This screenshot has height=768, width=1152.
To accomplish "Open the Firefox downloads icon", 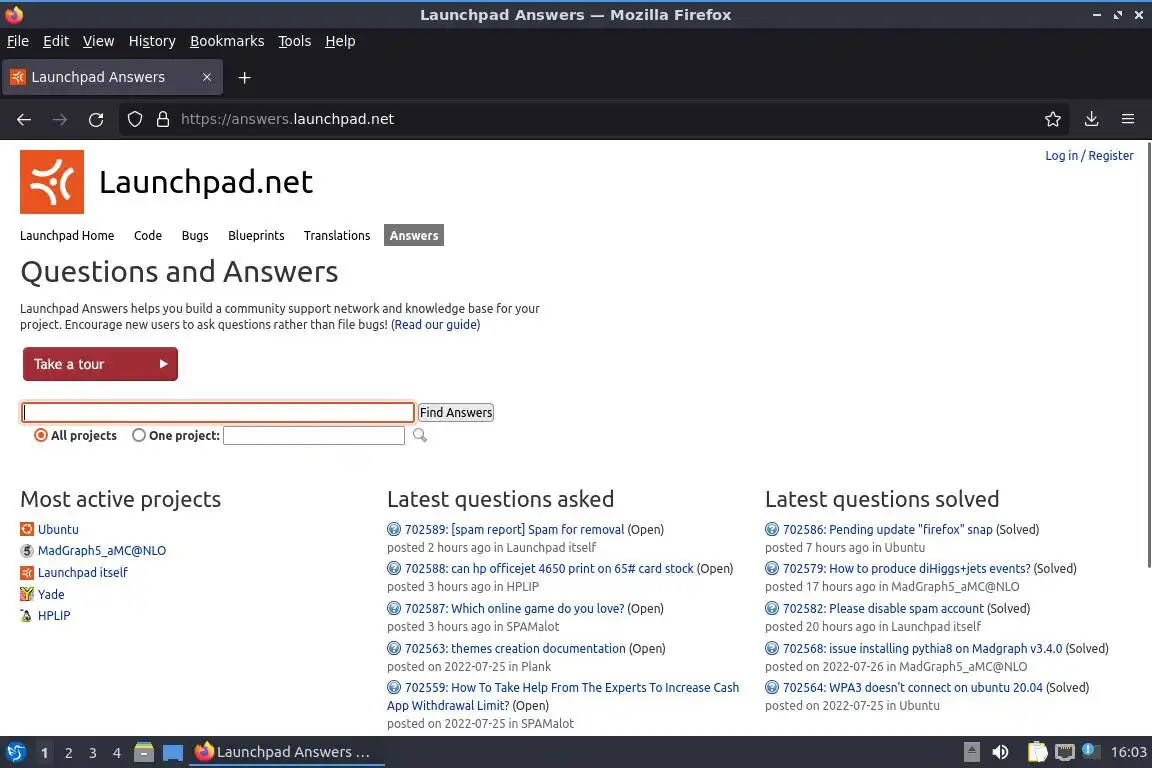I will pyautogui.click(x=1092, y=119).
